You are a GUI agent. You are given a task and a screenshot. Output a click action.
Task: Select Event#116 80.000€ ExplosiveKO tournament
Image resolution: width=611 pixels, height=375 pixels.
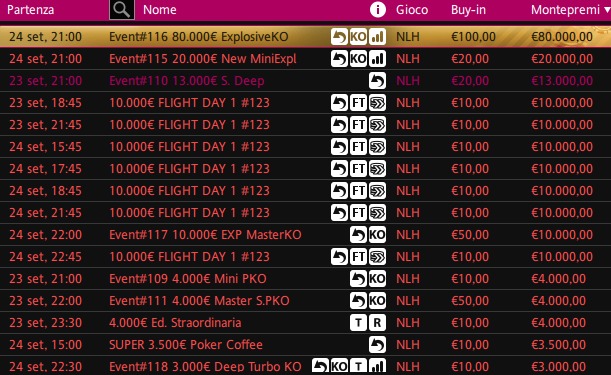(x=306, y=37)
